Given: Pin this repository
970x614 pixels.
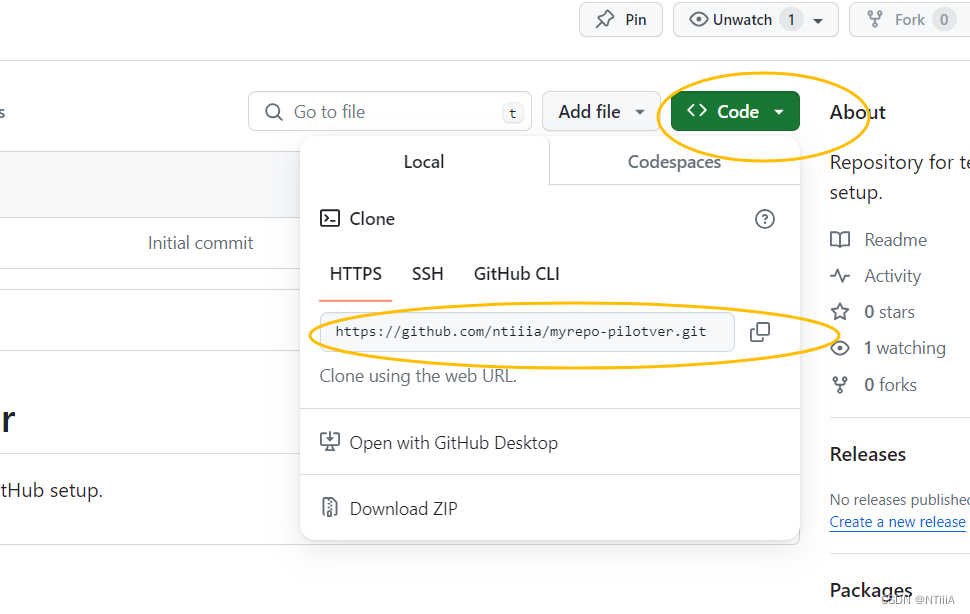Looking at the screenshot, I should coord(620,20).
